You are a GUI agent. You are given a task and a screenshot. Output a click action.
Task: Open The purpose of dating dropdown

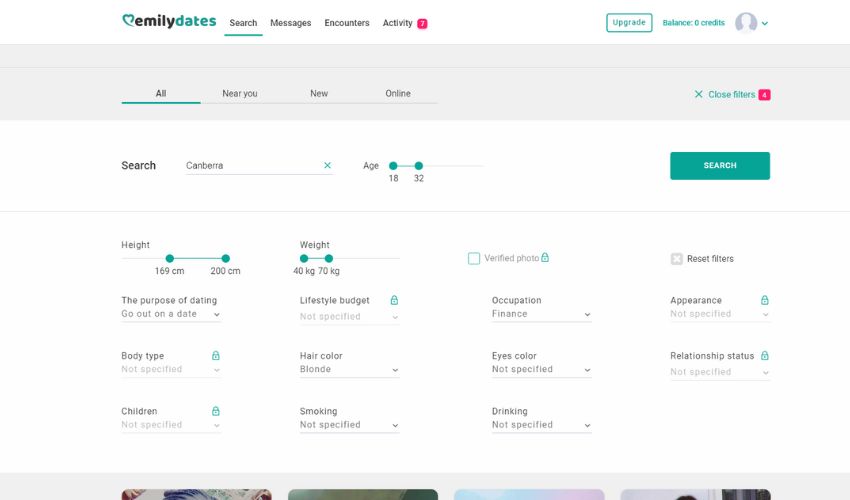[x=171, y=314]
